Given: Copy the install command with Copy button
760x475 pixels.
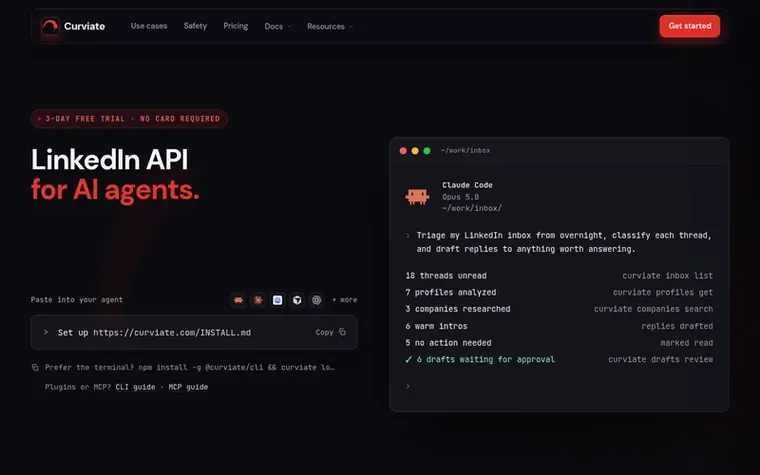Looking at the screenshot, I should tap(330, 332).
